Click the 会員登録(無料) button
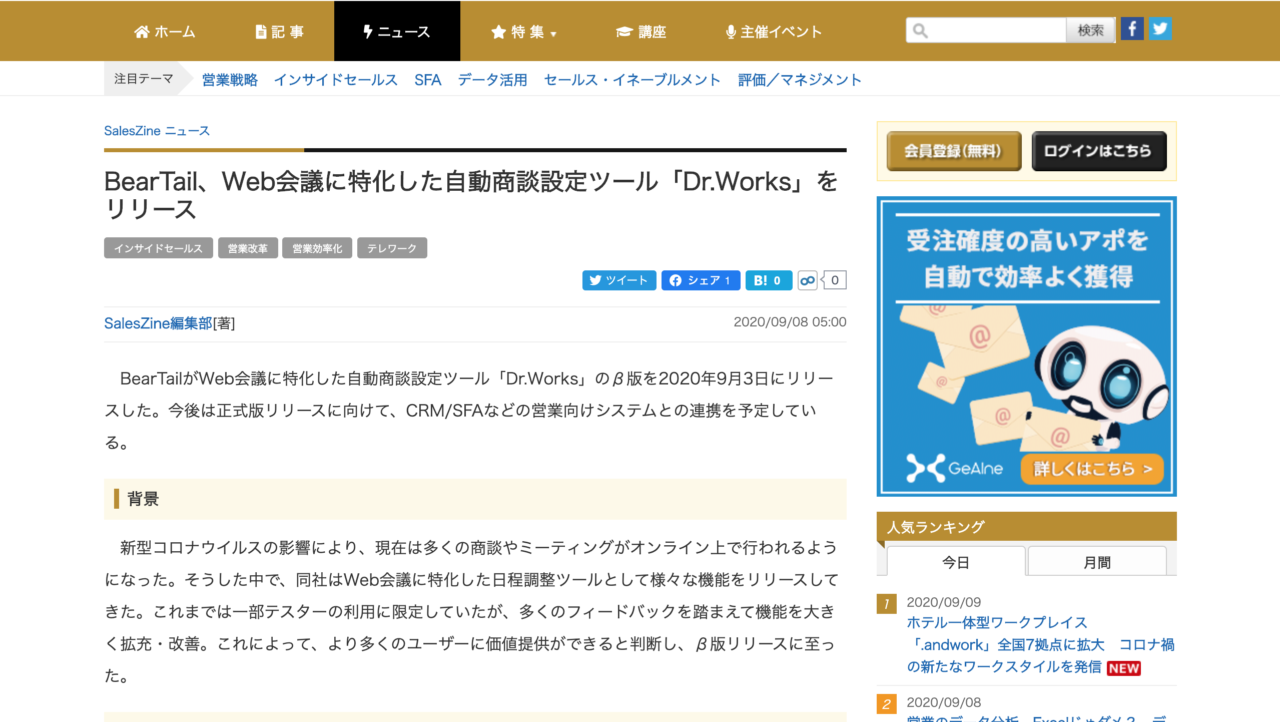 click(x=954, y=151)
